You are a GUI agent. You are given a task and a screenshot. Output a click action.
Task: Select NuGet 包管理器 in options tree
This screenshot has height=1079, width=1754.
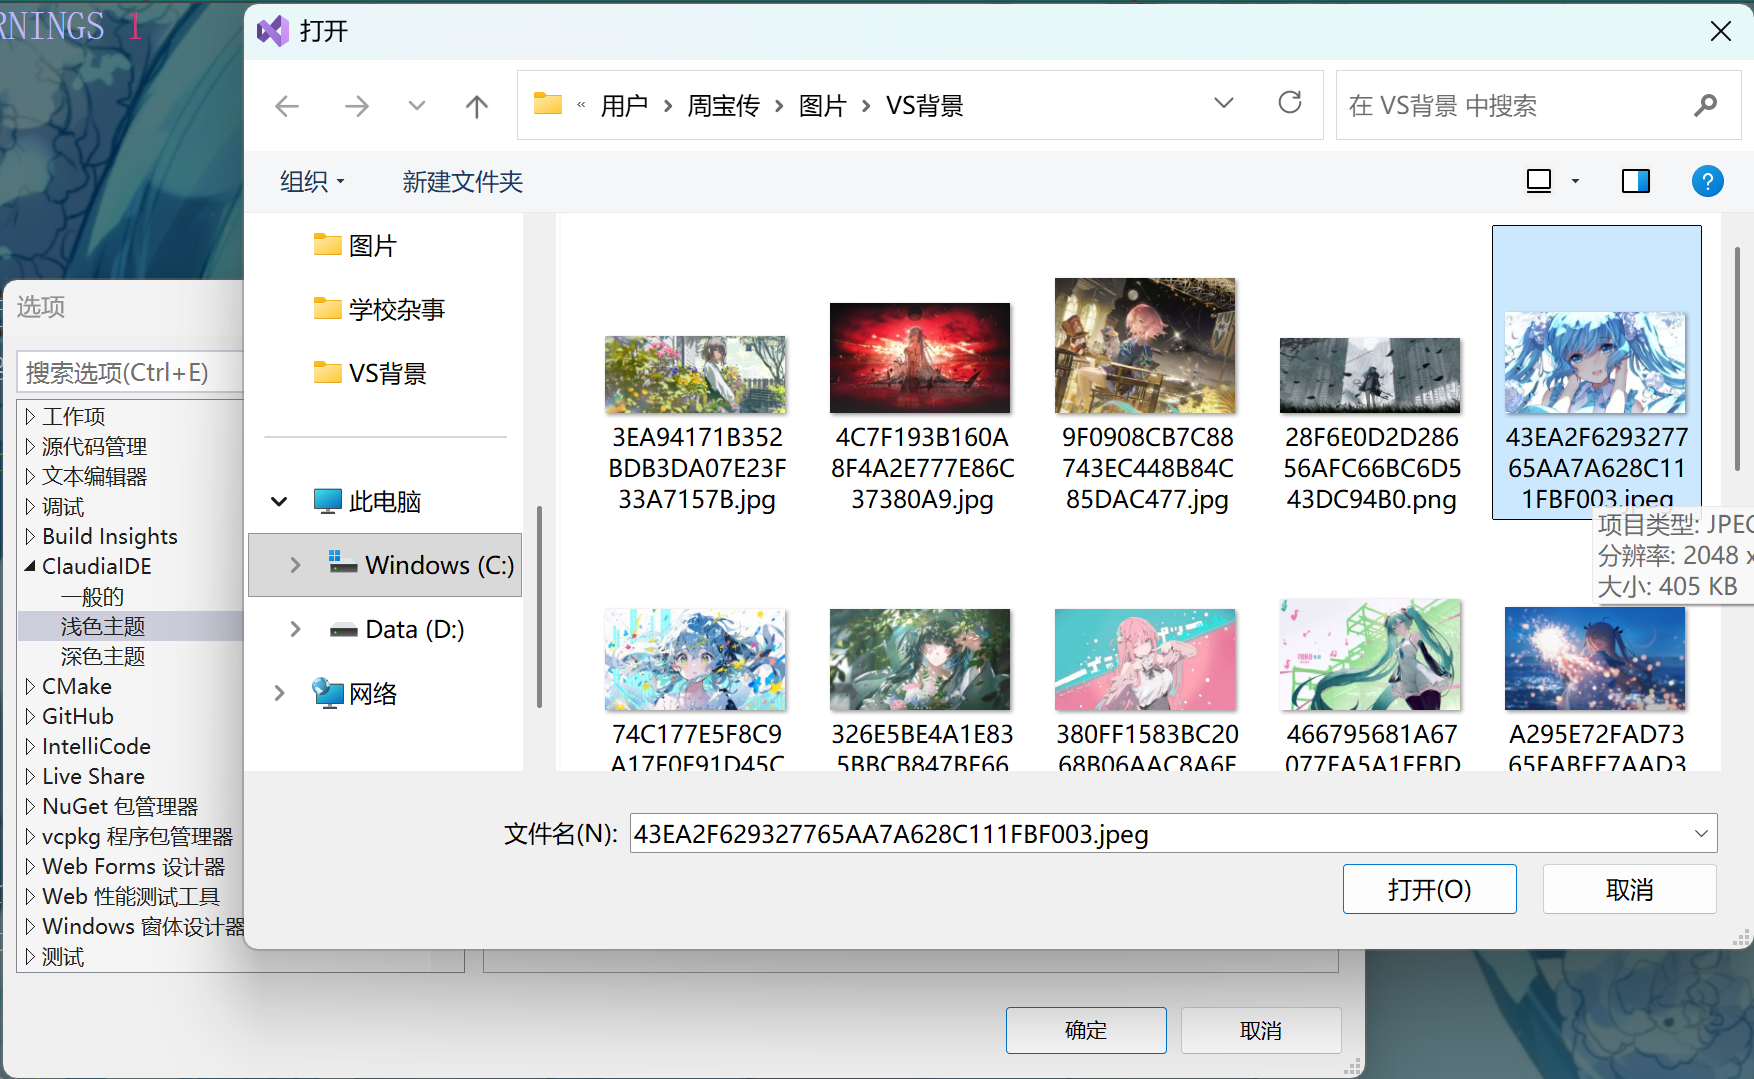tap(120, 806)
